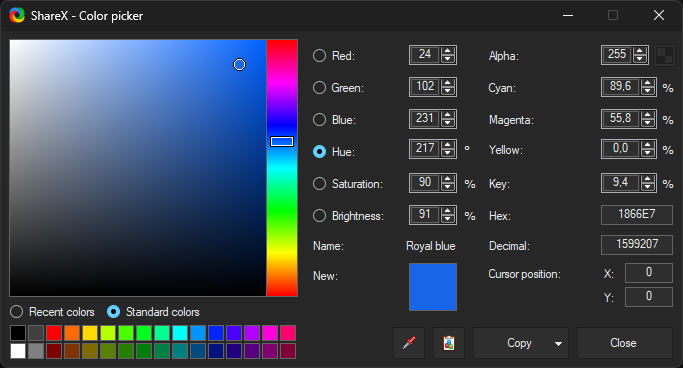Increase the Red value with up arrow
The width and height of the screenshot is (683, 368).
[448, 51]
